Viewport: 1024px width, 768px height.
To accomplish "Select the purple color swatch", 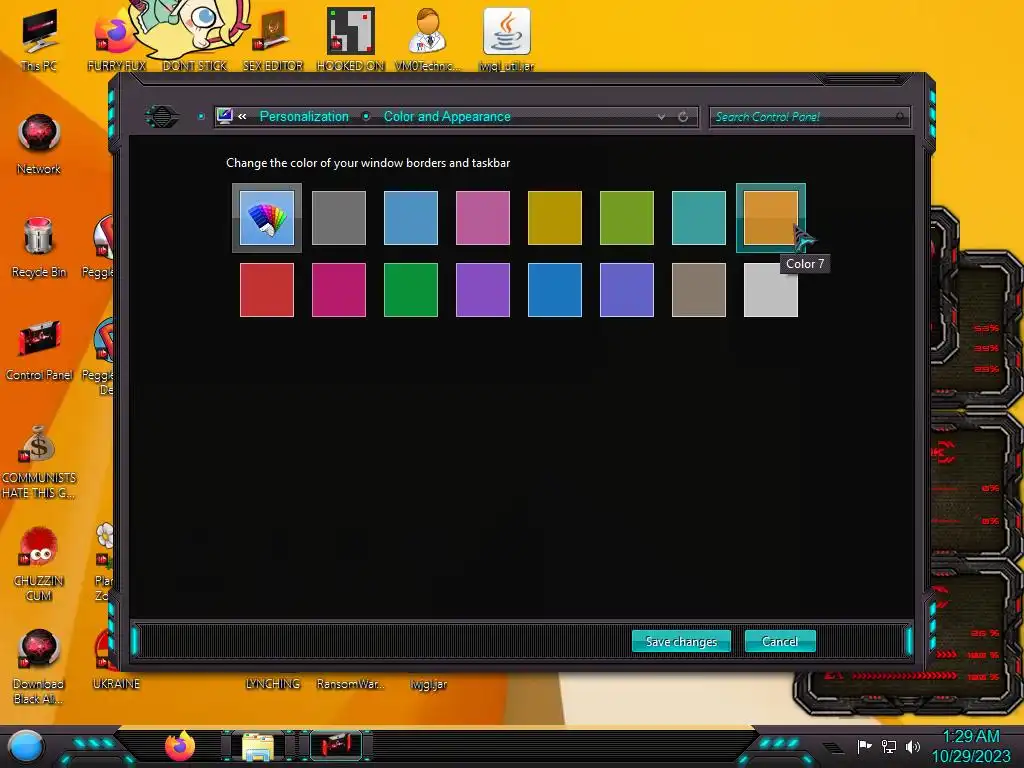I will [483, 290].
